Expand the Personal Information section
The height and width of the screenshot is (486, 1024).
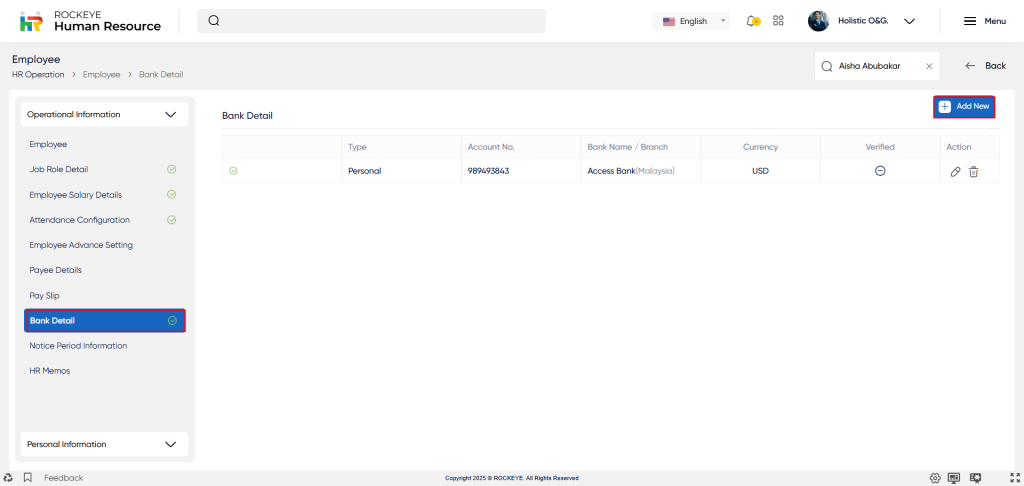(x=104, y=444)
